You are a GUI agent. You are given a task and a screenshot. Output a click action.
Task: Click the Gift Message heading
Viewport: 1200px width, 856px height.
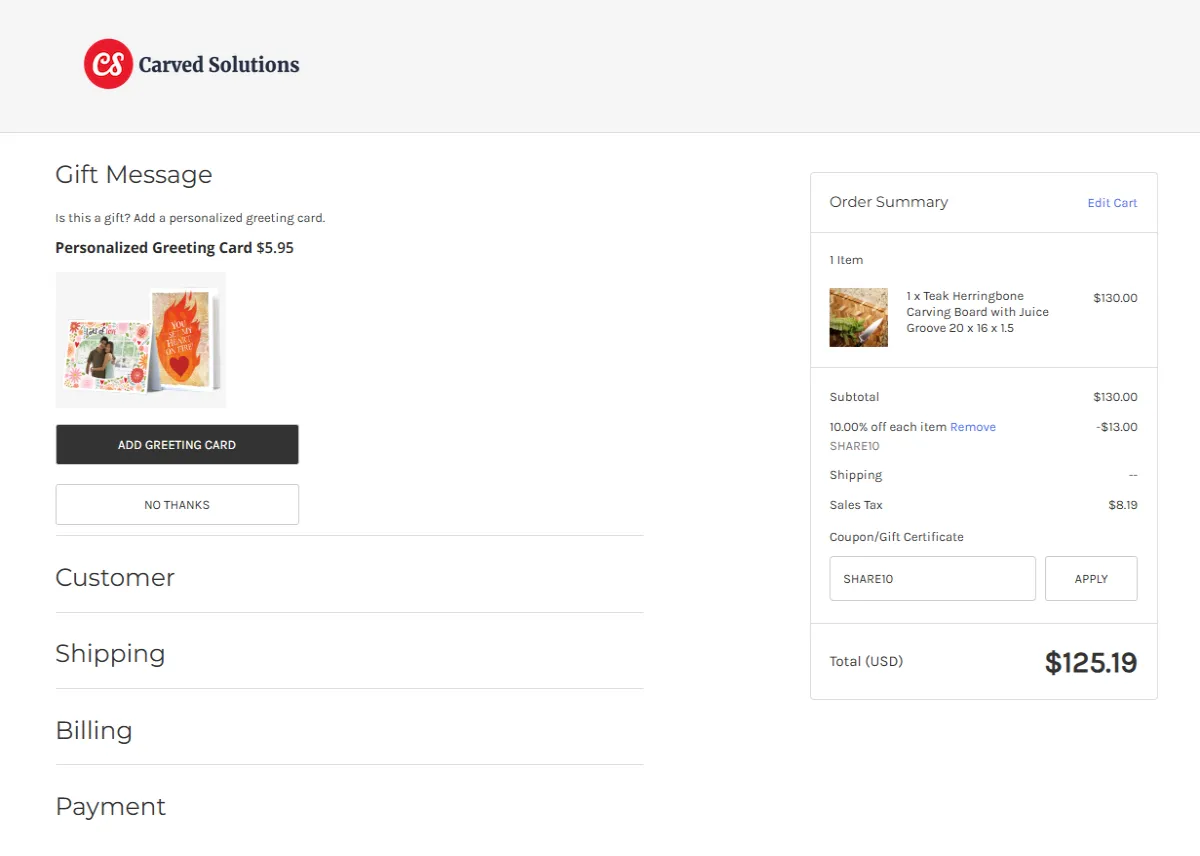pyautogui.click(x=133, y=174)
